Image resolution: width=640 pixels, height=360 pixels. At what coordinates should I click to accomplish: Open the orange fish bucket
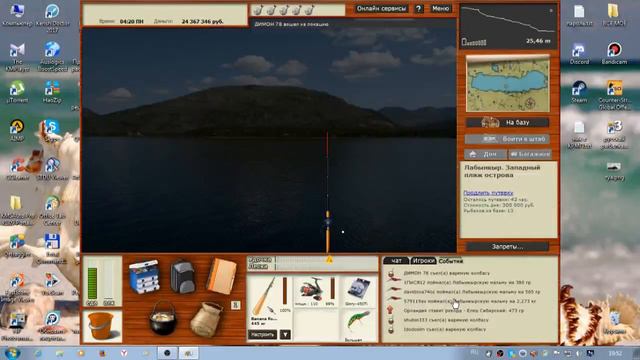100,326
